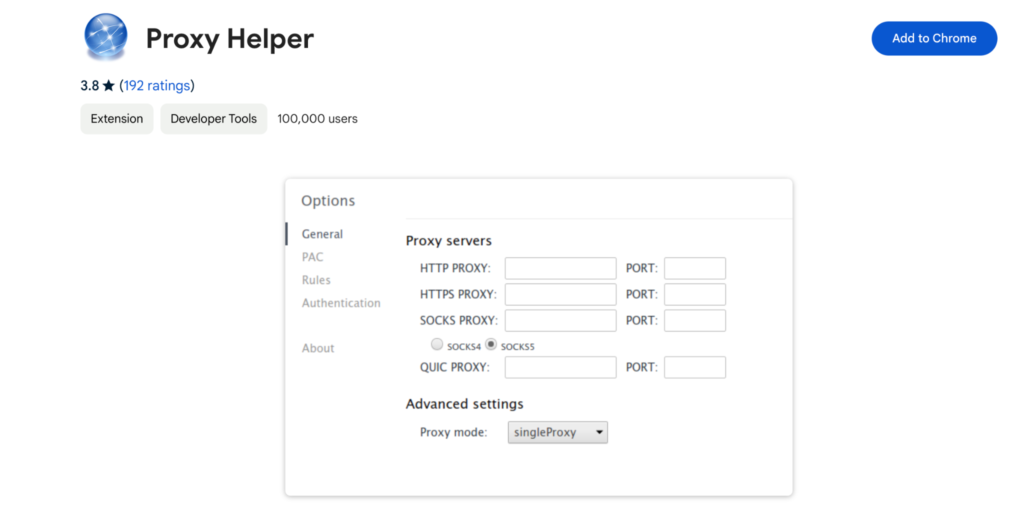Screen dimensions: 1024x514
Task: Focus the HTTPS PROXY address field
Action: [x=560, y=295]
